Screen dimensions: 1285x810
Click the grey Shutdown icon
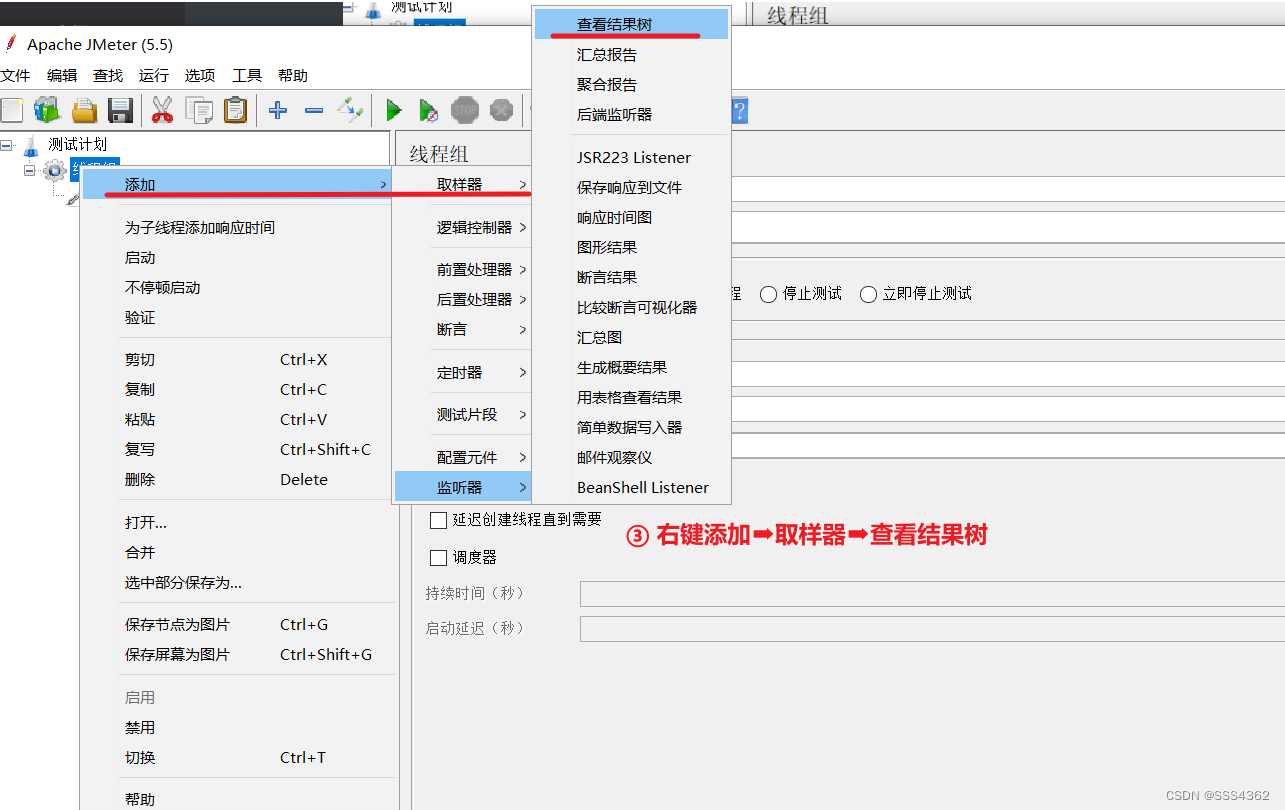[501, 110]
